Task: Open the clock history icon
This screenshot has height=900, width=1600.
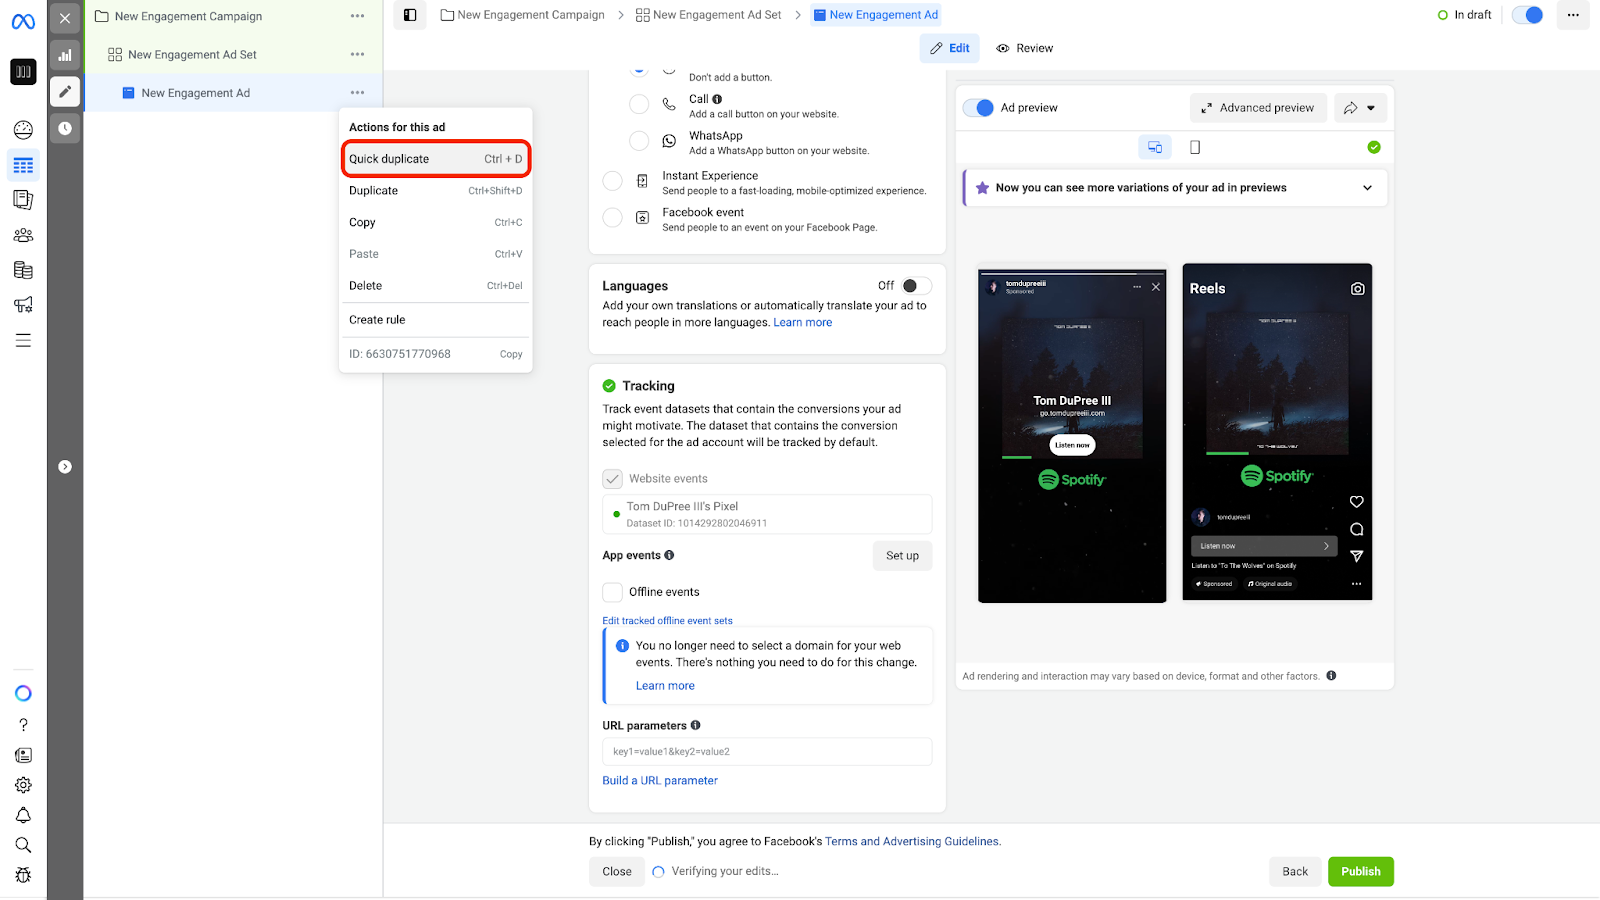Action: click(65, 128)
